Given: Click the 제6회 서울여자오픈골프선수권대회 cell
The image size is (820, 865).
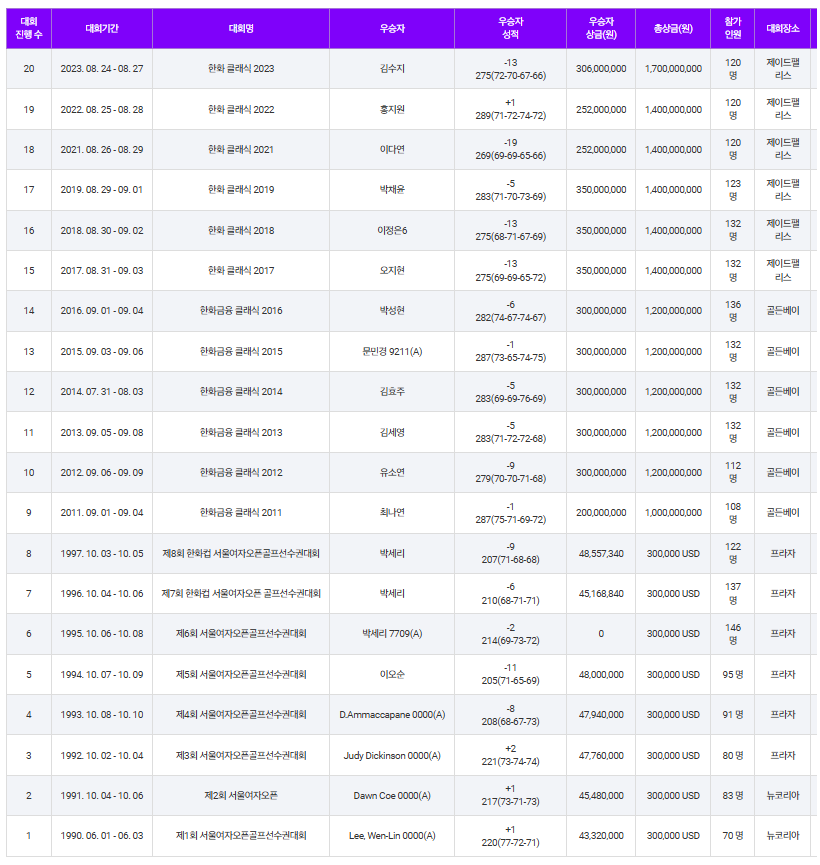Looking at the screenshot, I should [241, 634].
